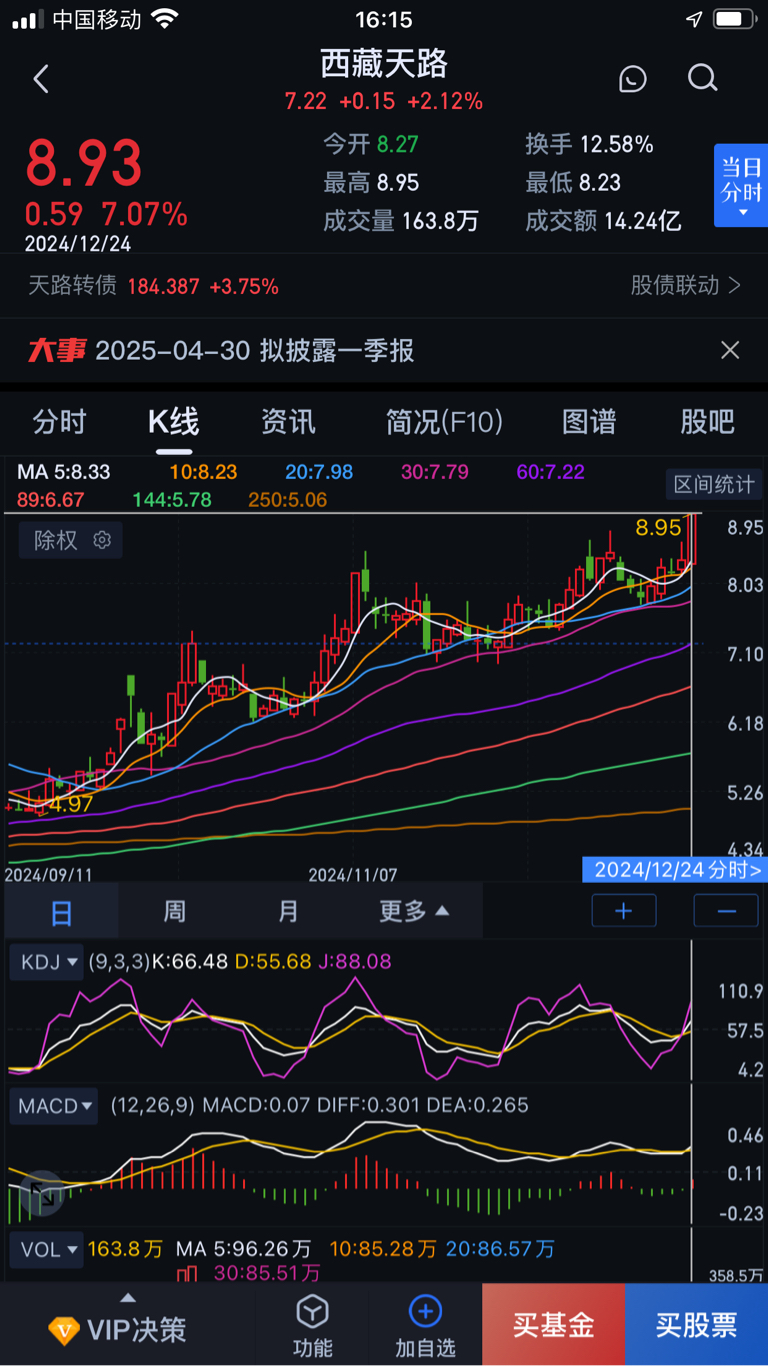Dismiss the 大事 announcement banner
This screenshot has height=1366, width=768.
pos(730,350)
